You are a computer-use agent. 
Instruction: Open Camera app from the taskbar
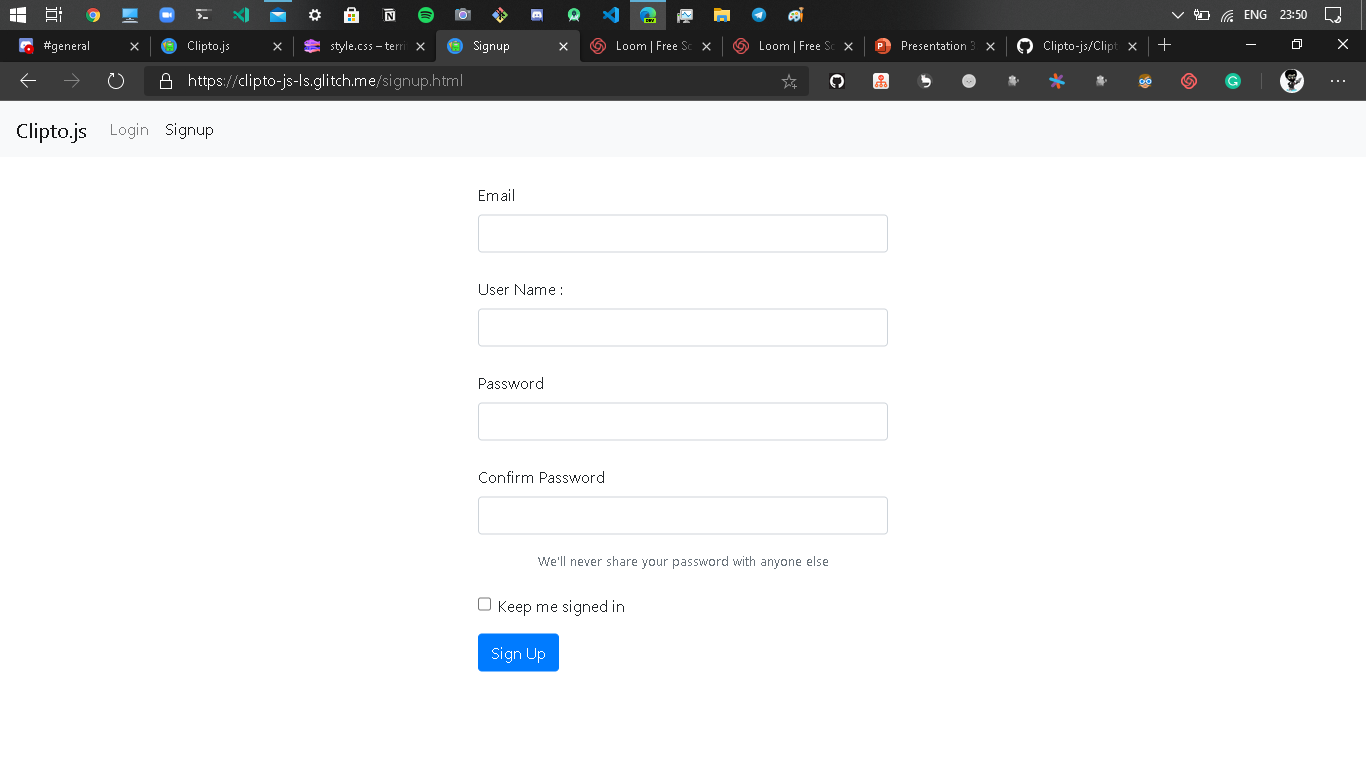click(x=462, y=15)
